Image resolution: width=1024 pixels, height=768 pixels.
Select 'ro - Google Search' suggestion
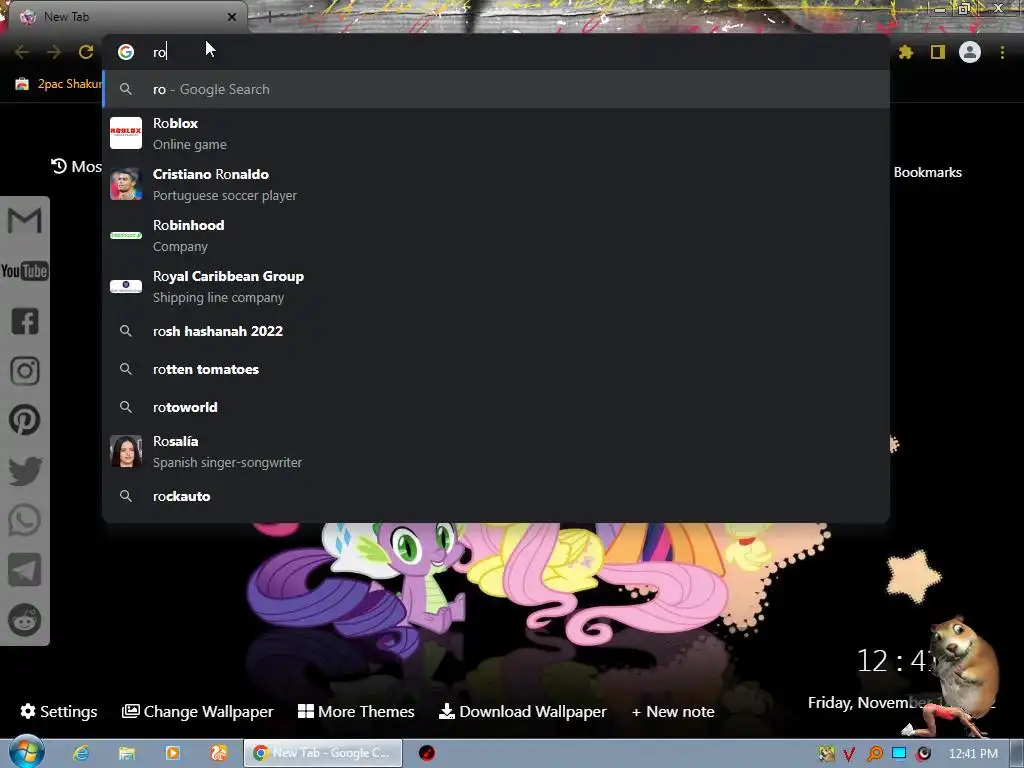pyautogui.click(x=496, y=89)
